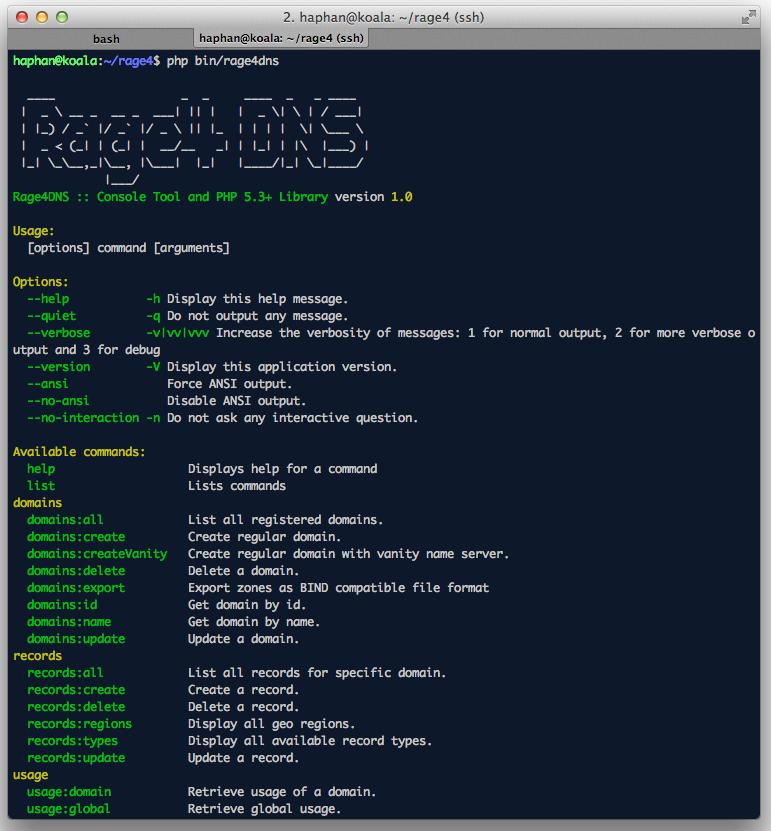Click the 'domains:createVanity' command
Image resolution: width=771 pixels, height=831 pixels.
tap(98, 553)
